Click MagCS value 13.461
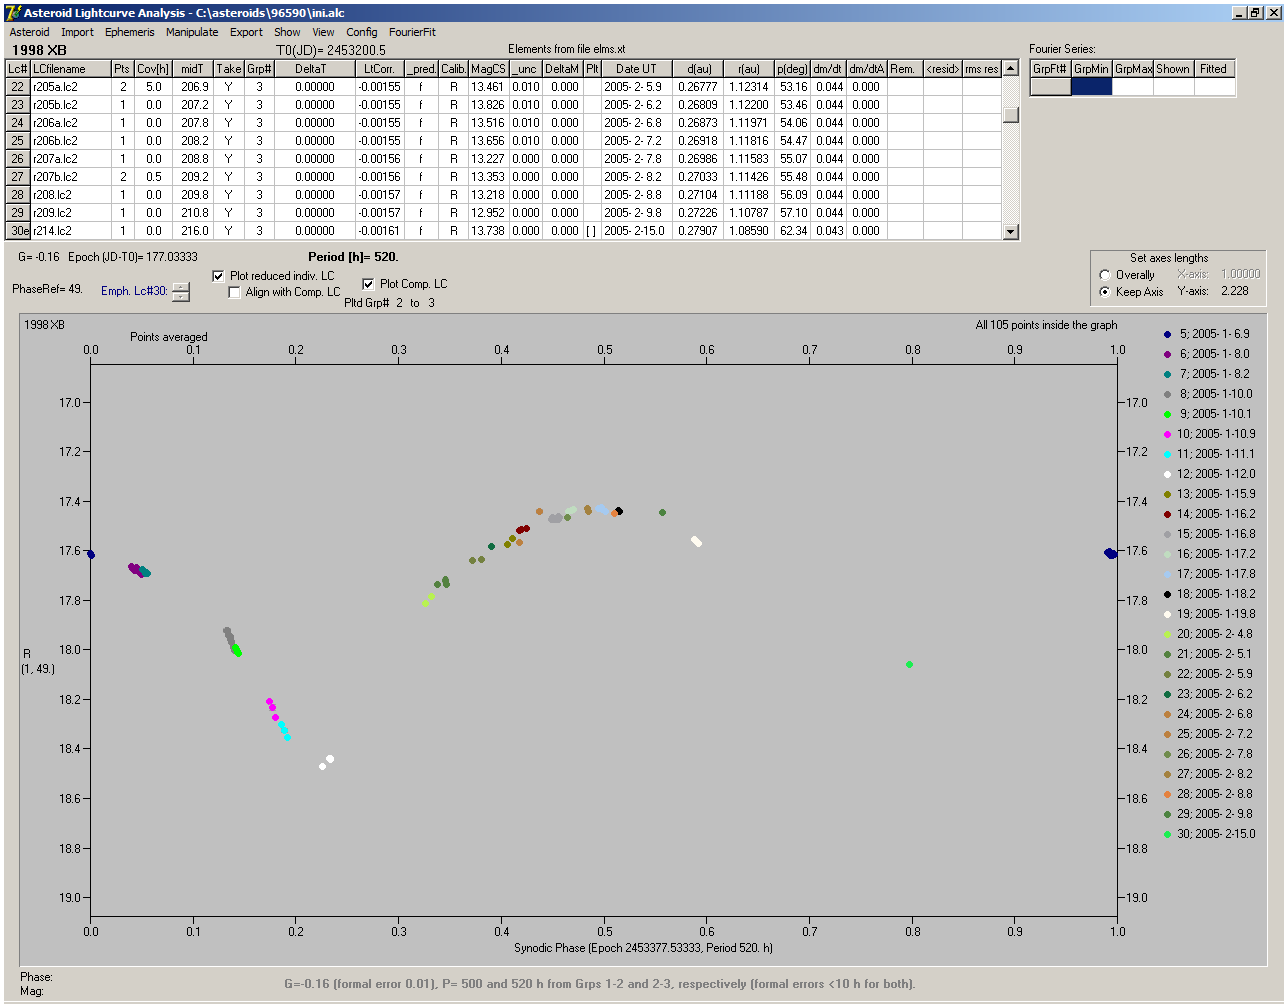Image resolution: width=1288 pixels, height=1004 pixels. [488, 87]
